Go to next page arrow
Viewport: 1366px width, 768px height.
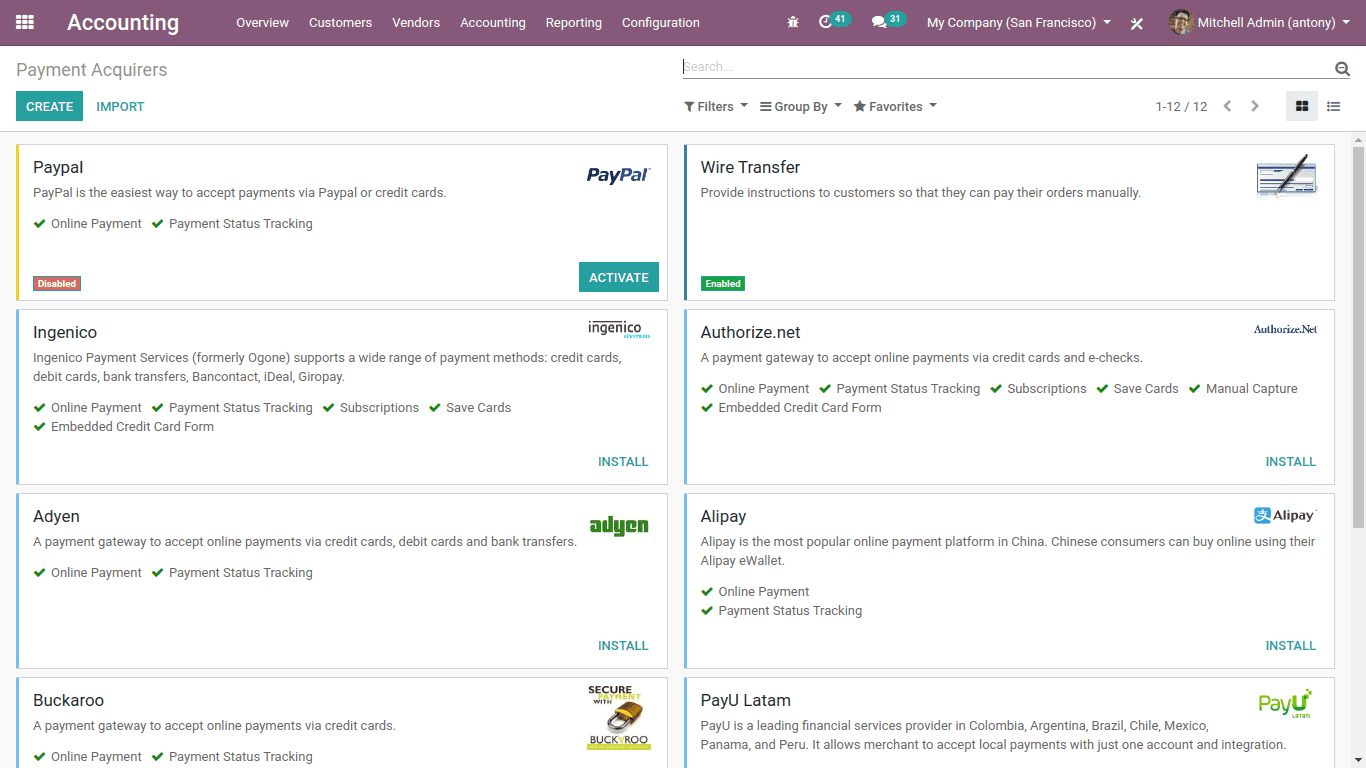coord(1255,106)
